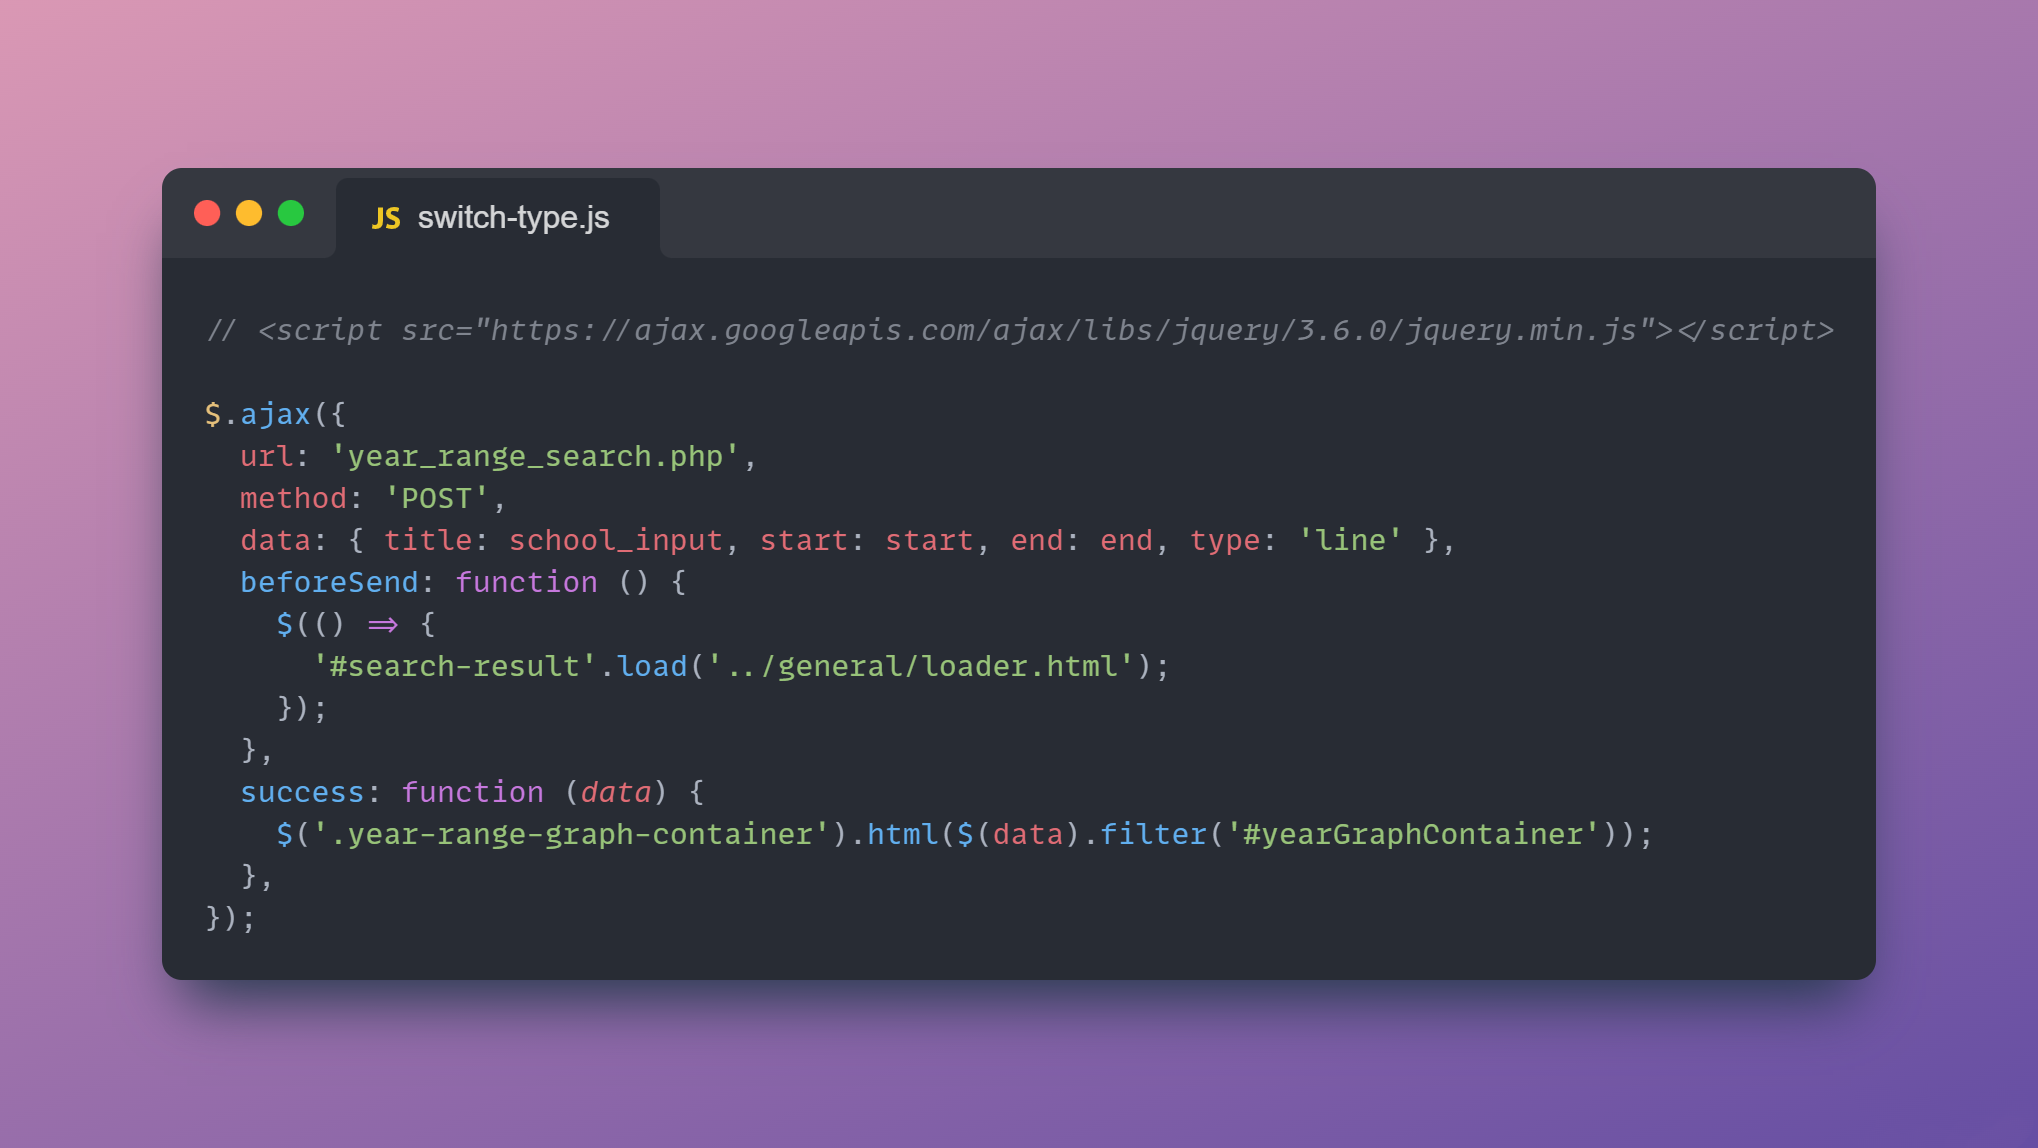Click the italic data parameter in success function
2038x1148 pixels.
[x=616, y=793]
